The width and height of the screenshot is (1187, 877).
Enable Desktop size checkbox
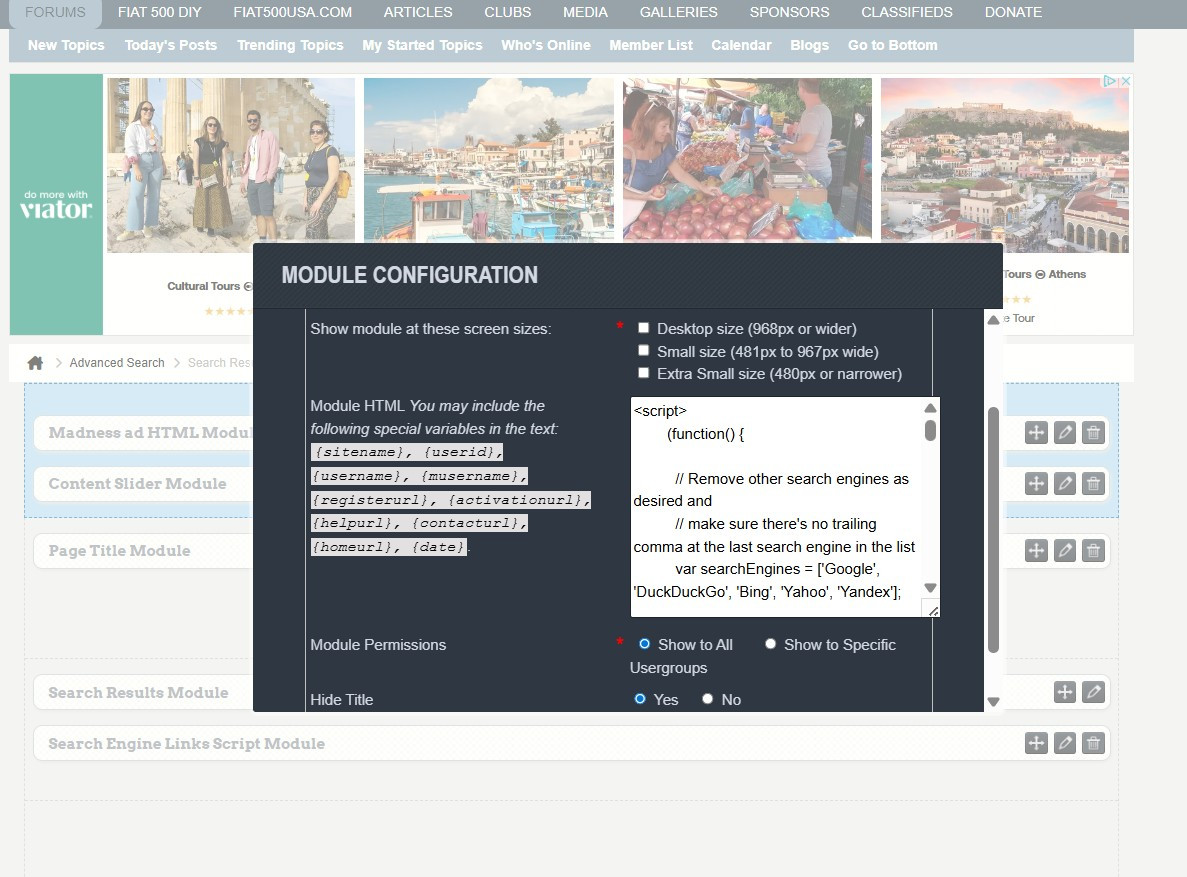[643, 328]
